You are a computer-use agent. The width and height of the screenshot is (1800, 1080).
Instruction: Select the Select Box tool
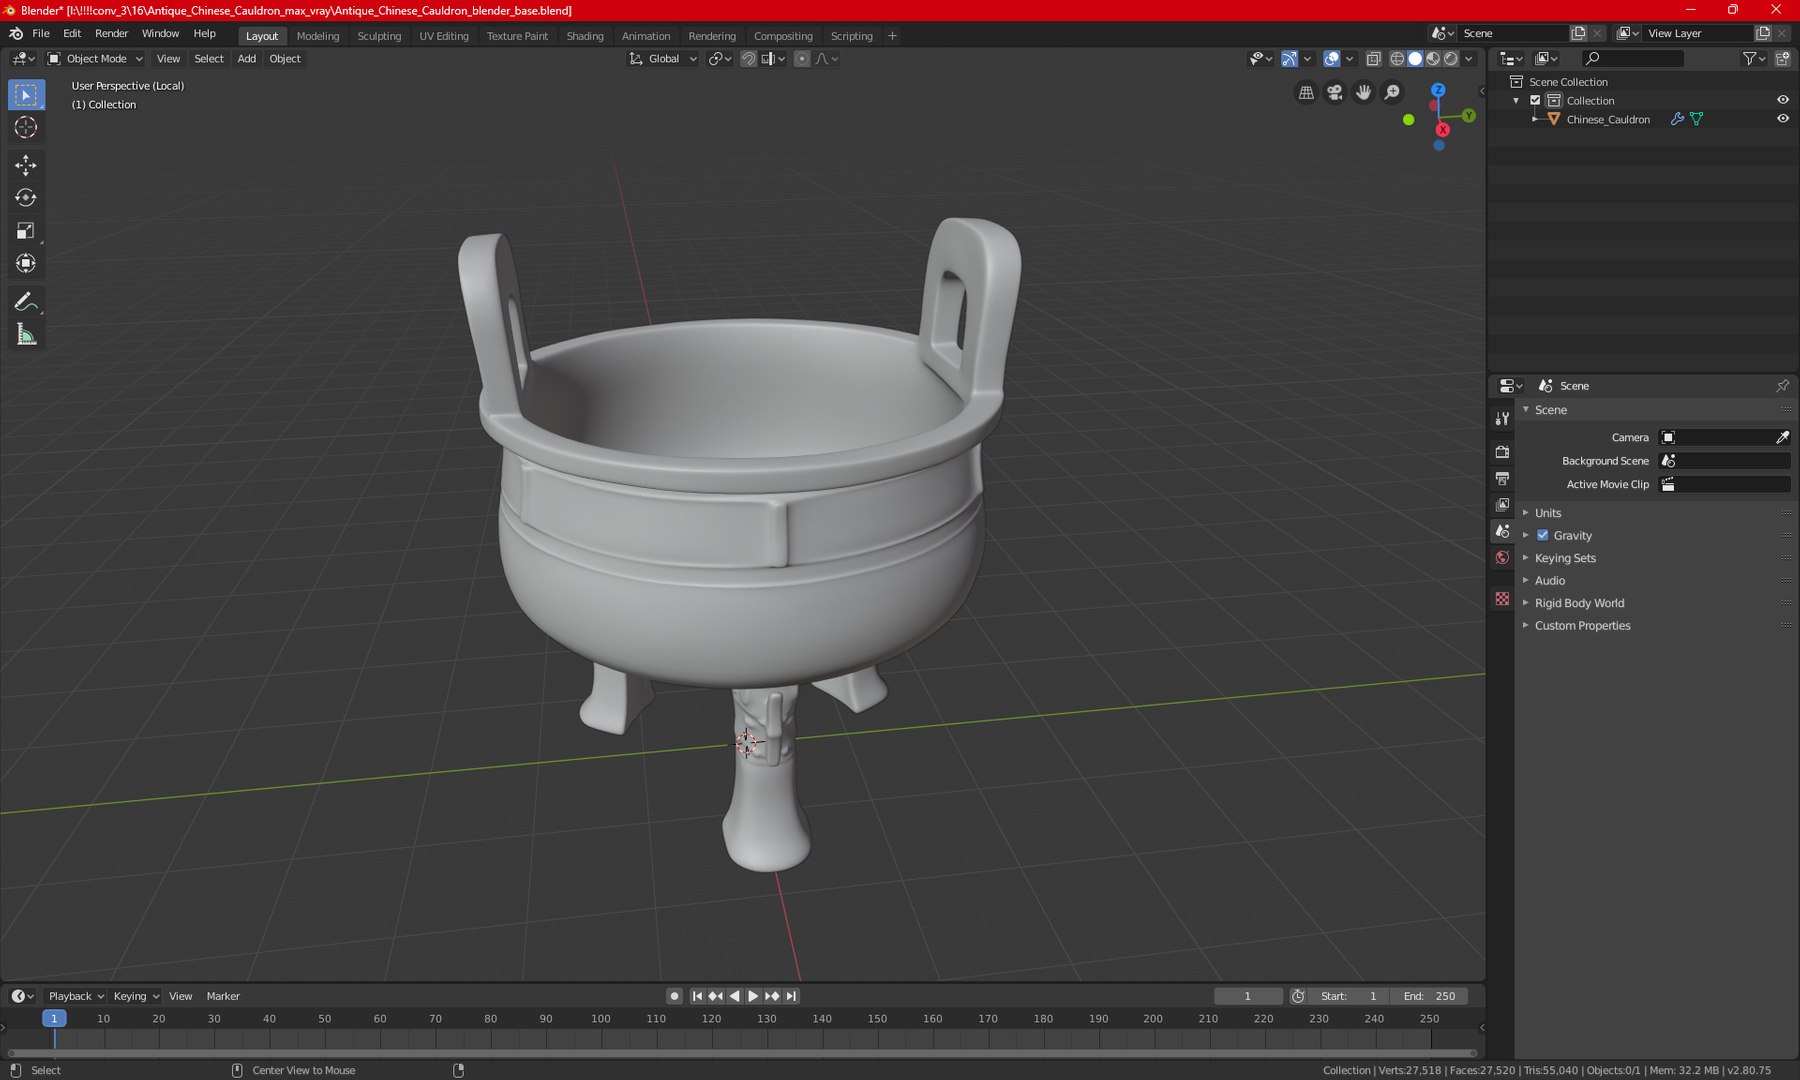coord(26,95)
